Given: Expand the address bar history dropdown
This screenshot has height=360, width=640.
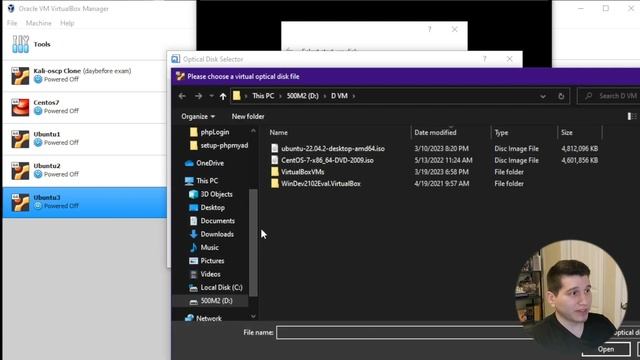Looking at the screenshot, I should [543, 96].
